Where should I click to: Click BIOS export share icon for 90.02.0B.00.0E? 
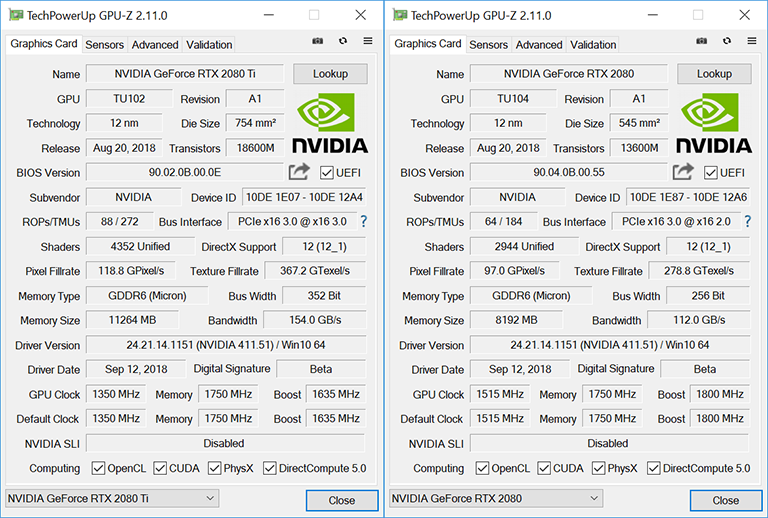point(299,171)
